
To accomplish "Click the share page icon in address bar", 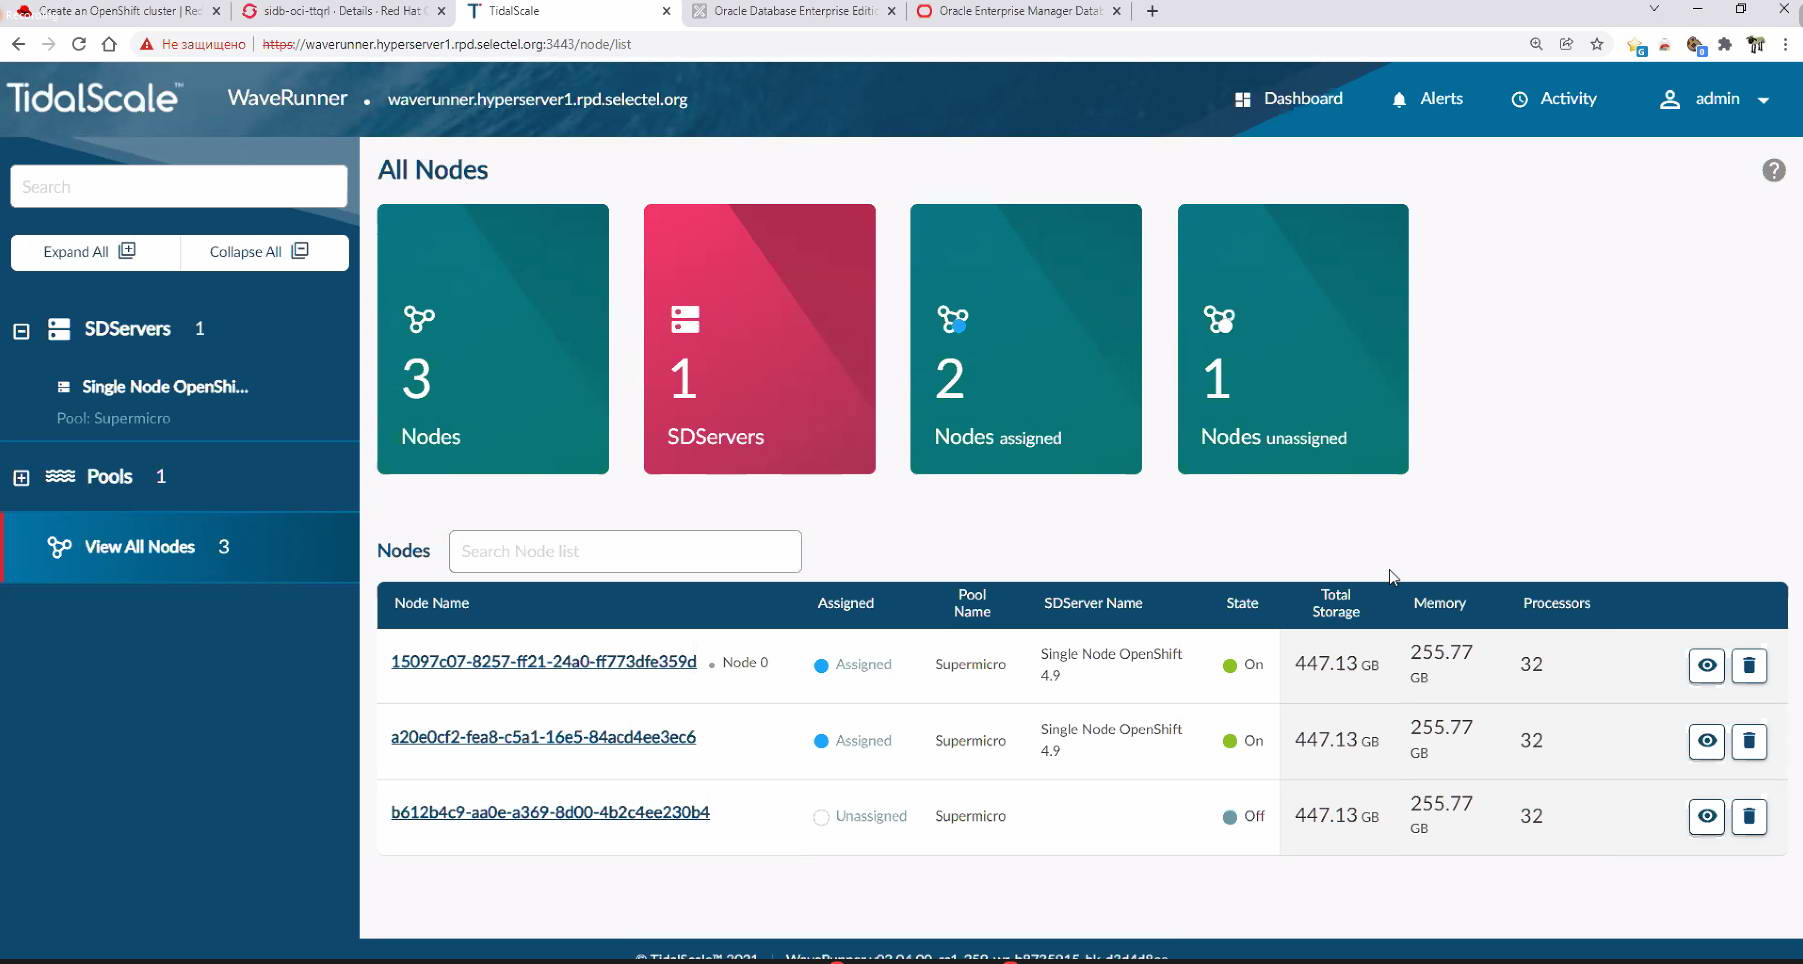I will (1566, 44).
